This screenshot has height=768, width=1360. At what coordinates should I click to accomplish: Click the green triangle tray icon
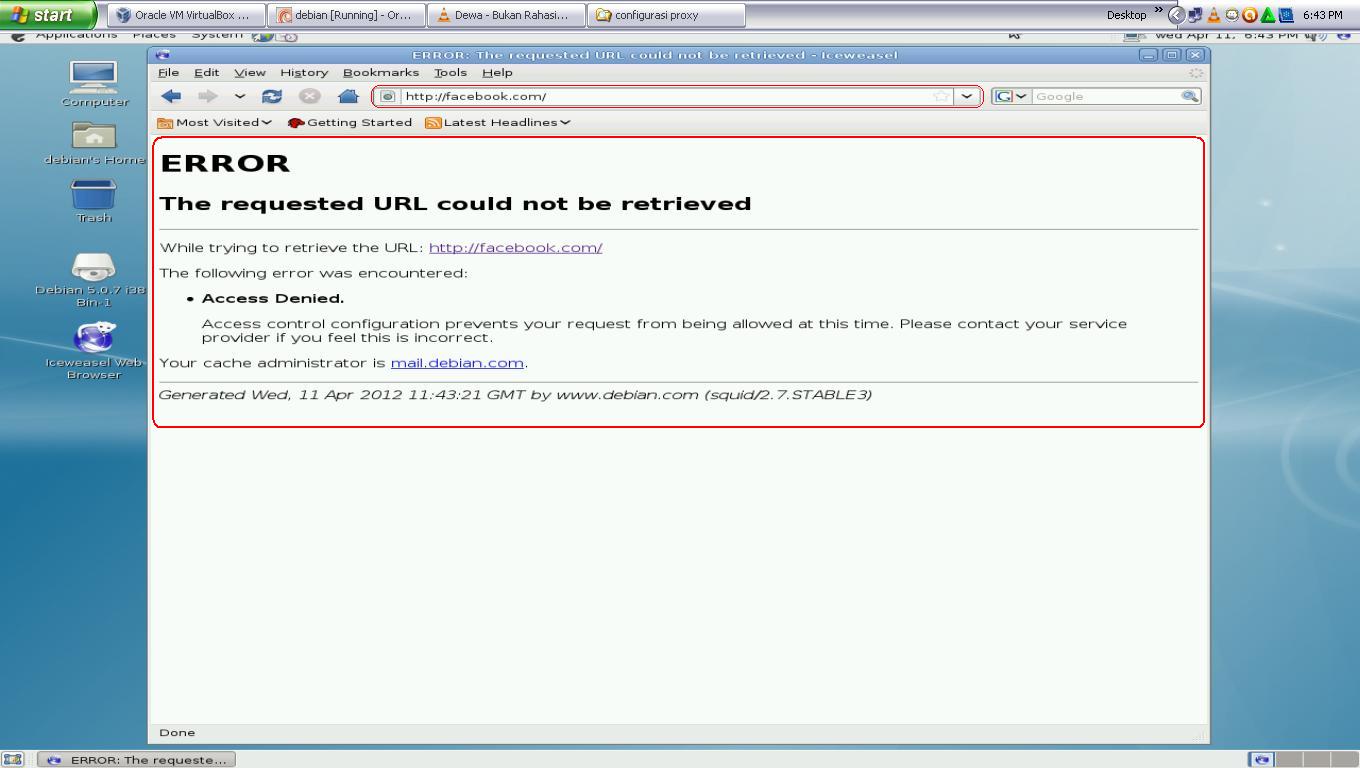pyautogui.click(x=1268, y=15)
